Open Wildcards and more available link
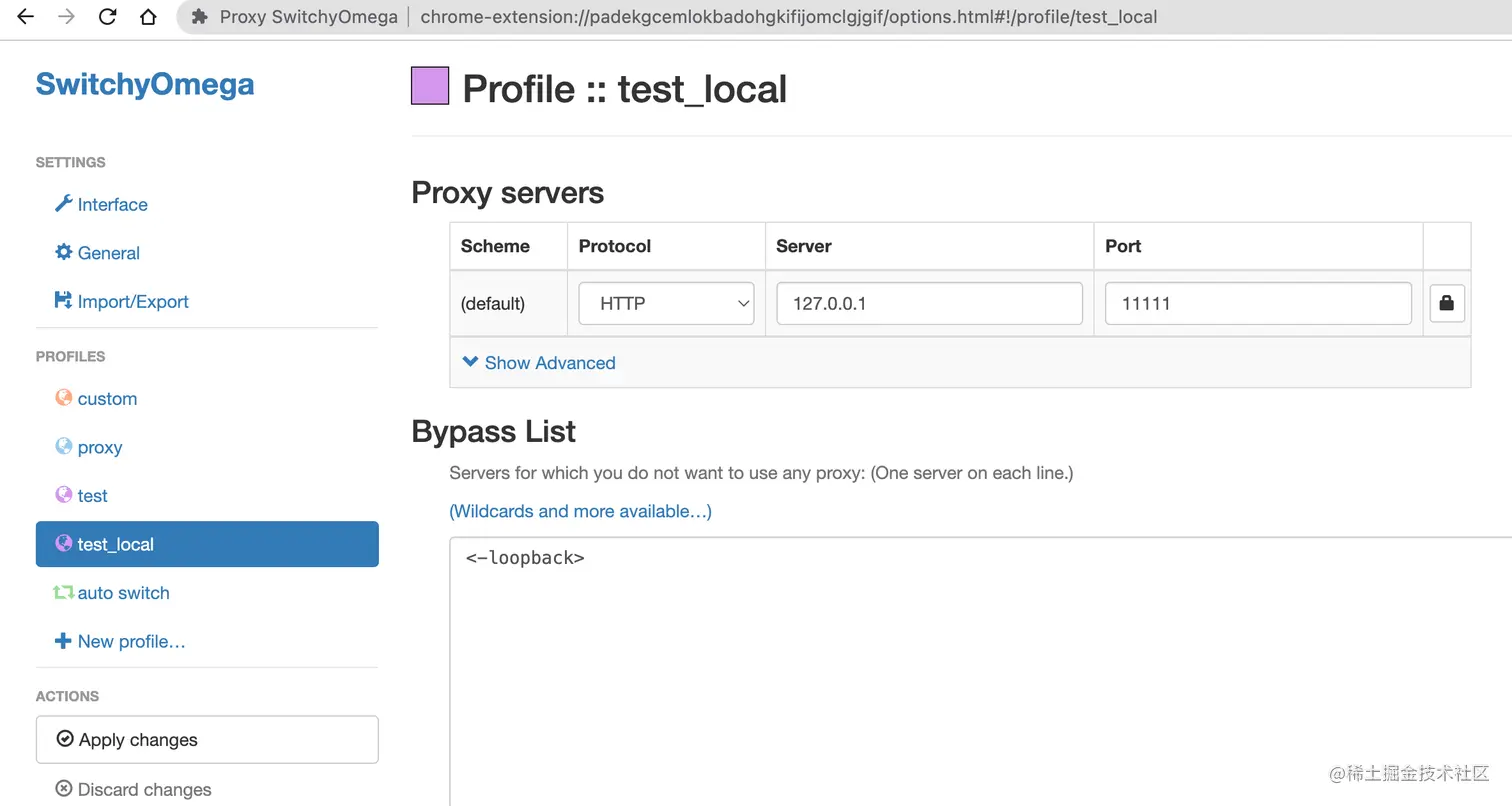Viewport: 1512px width, 806px height. coord(580,512)
